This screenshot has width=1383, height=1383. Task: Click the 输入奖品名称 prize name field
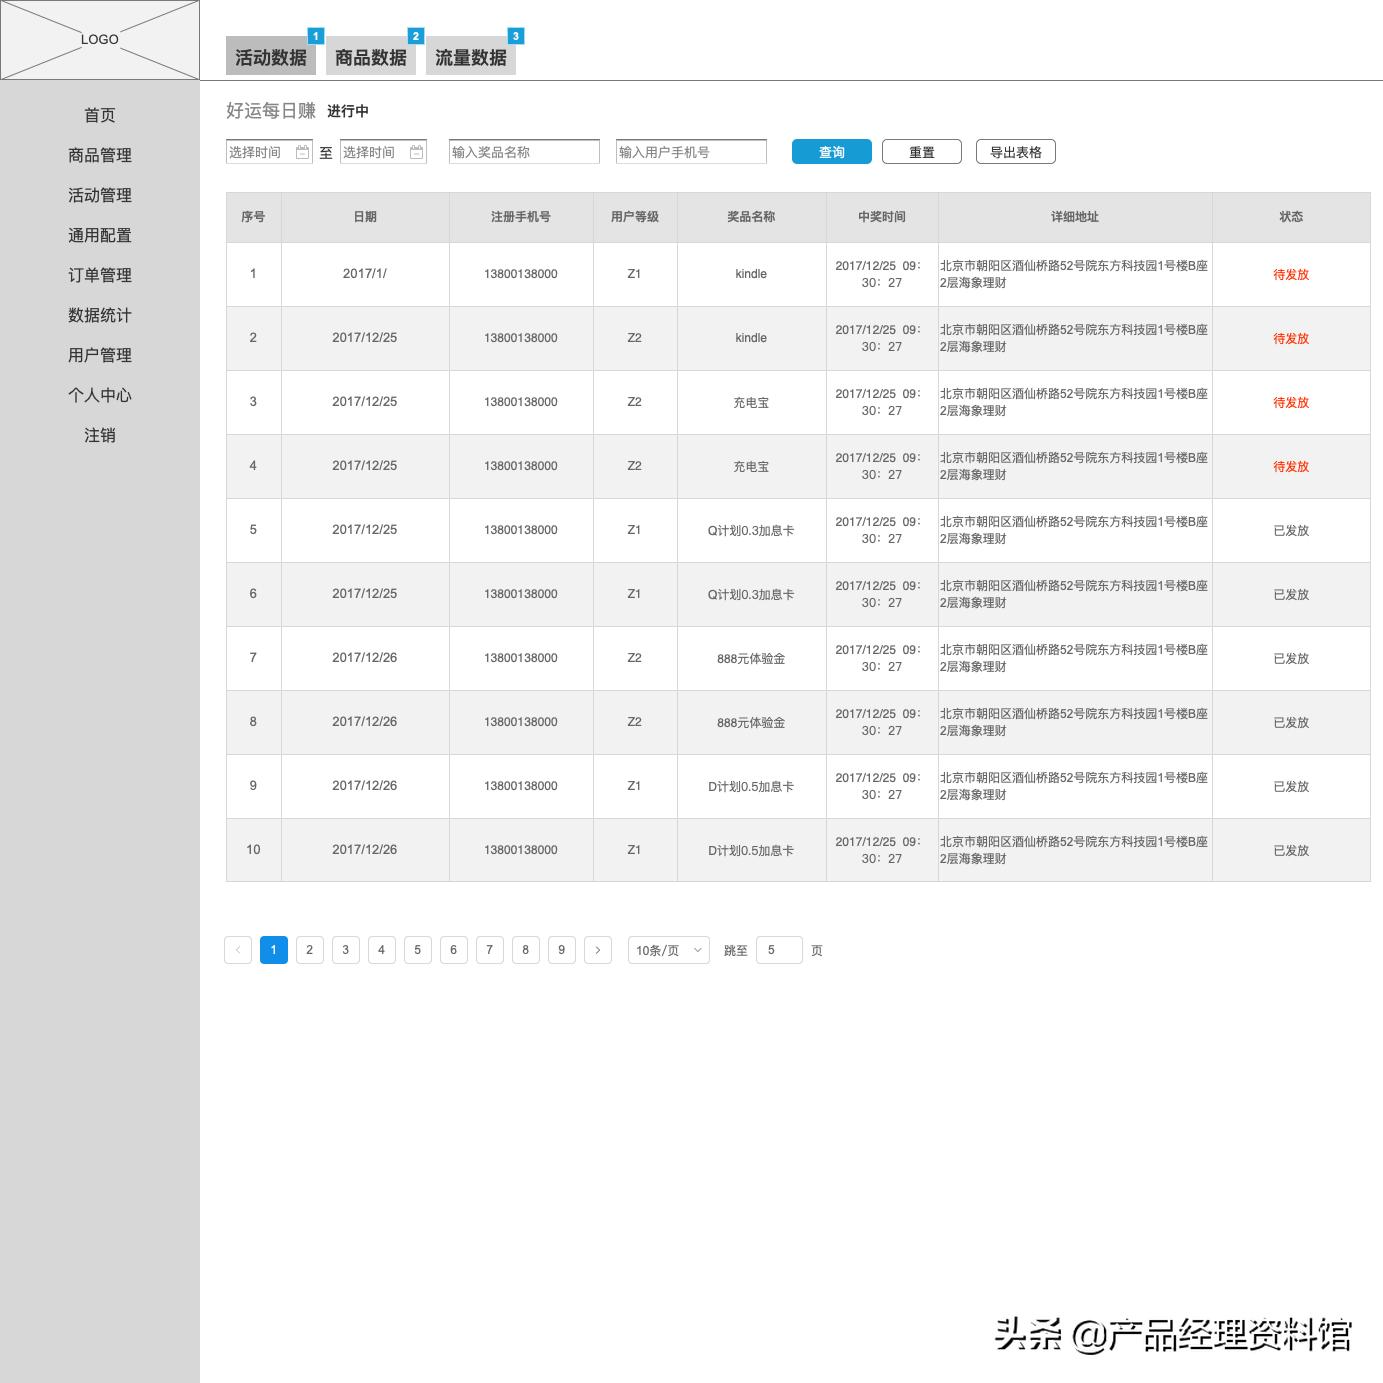coord(523,151)
